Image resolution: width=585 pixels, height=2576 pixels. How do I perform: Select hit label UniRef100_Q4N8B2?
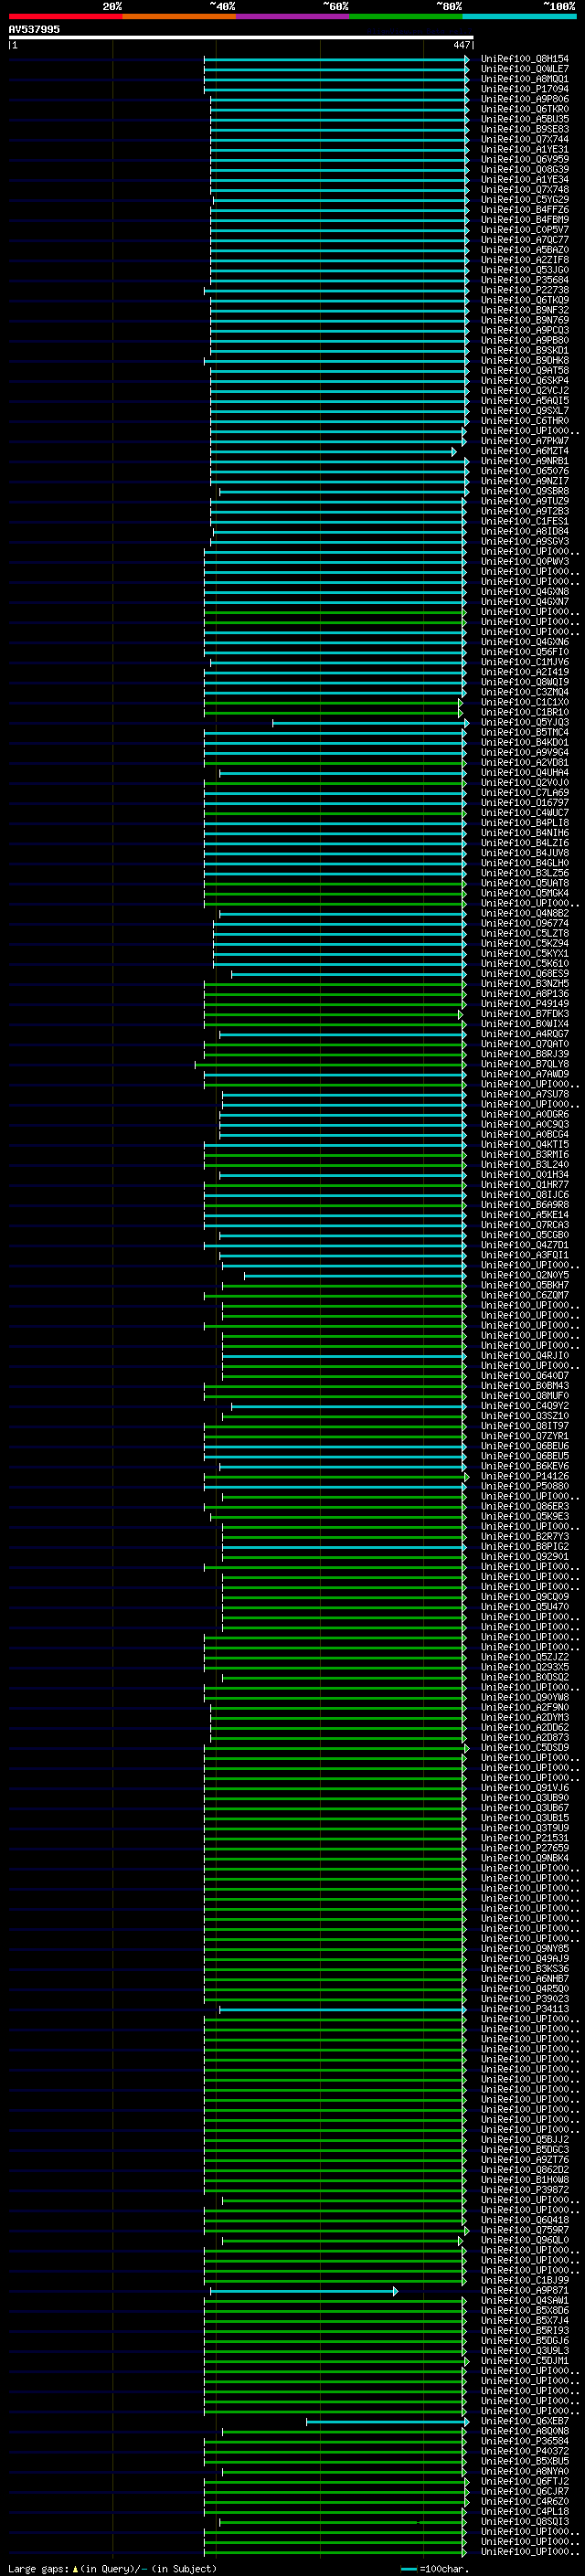coord(525,914)
